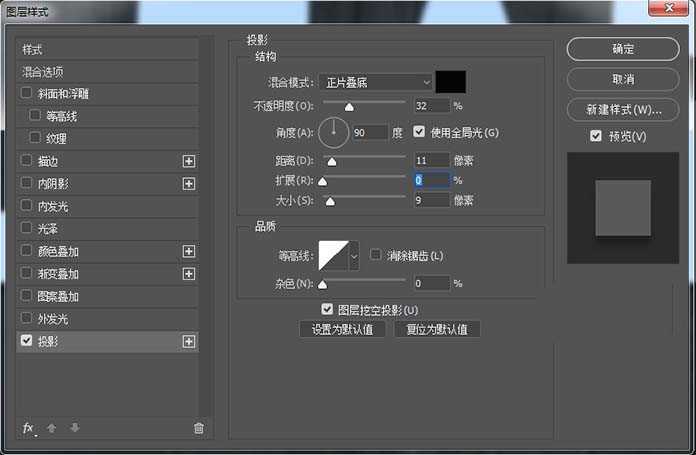Click the contour curve thumbnail
The image size is (696, 455).
(x=334, y=256)
